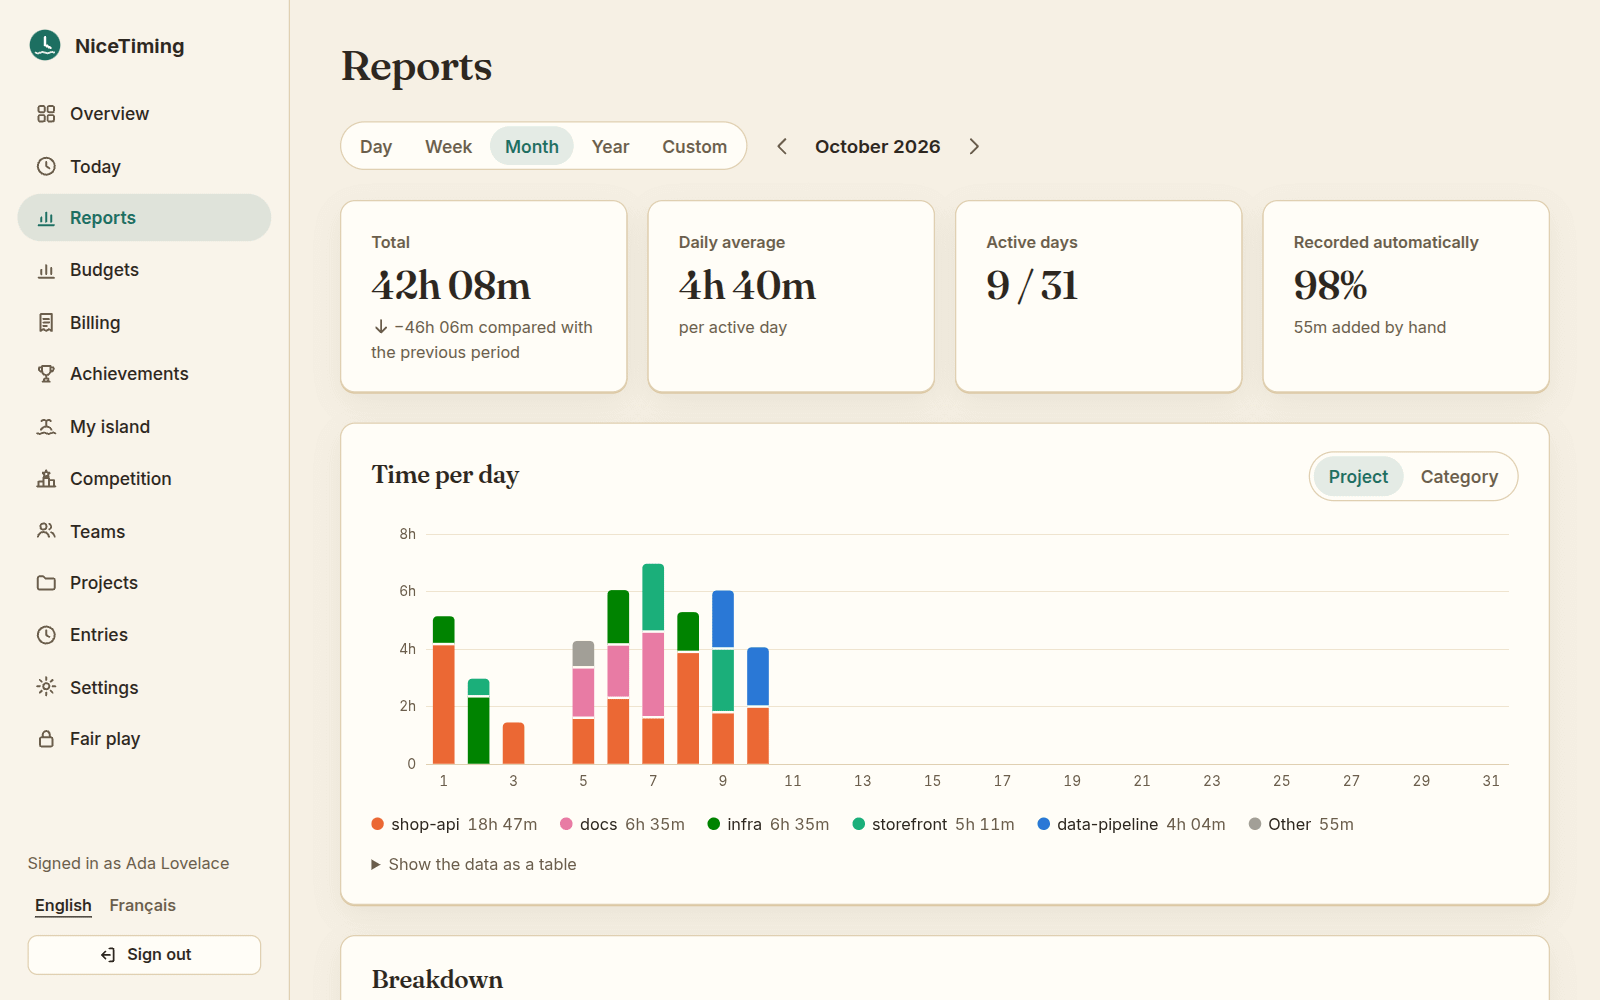Viewport: 1600px width, 1000px height.
Task: Click the 9 / 31 active days value
Action: [x=1032, y=286]
